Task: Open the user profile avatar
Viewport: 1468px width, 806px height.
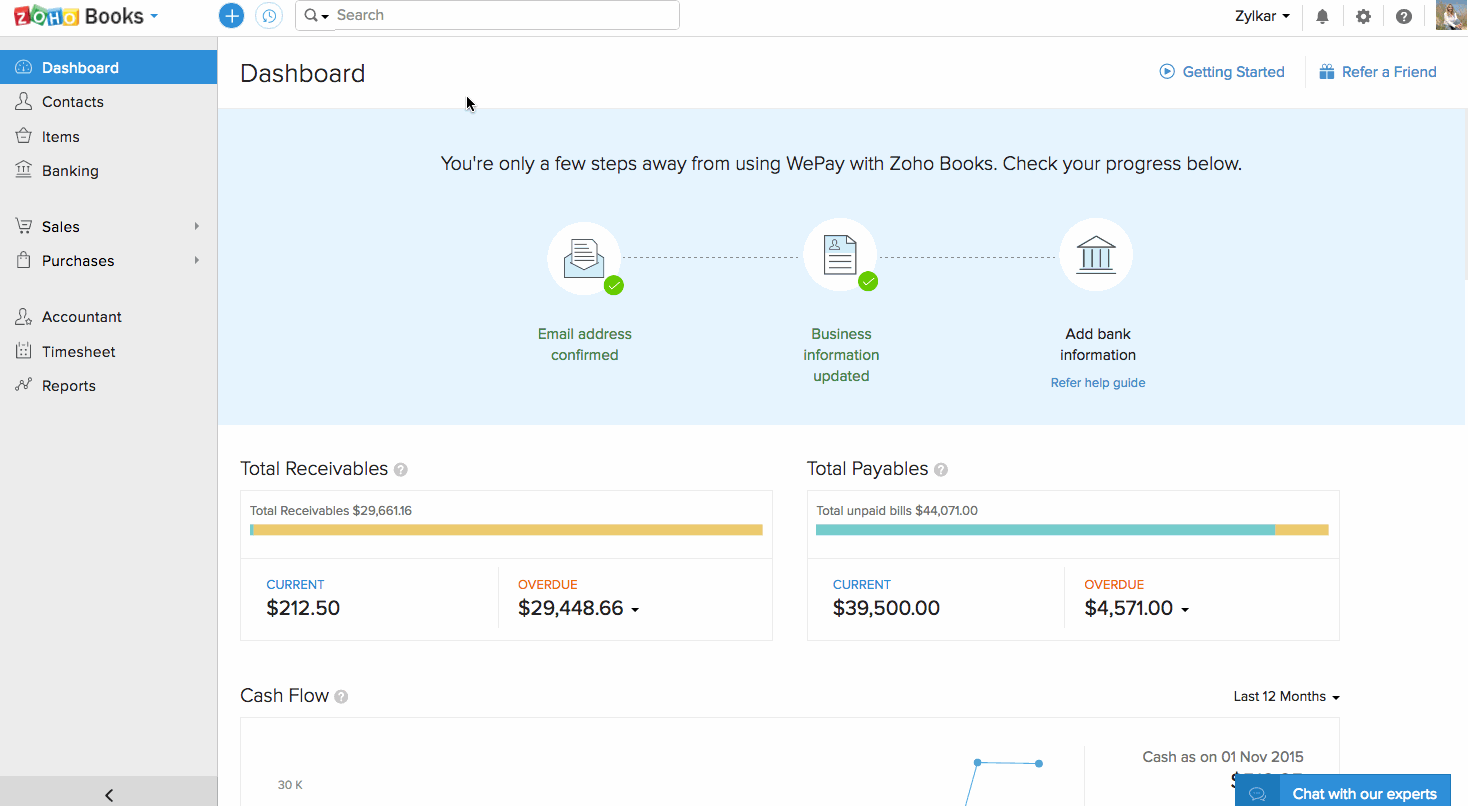Action: tap(1451, 15)
